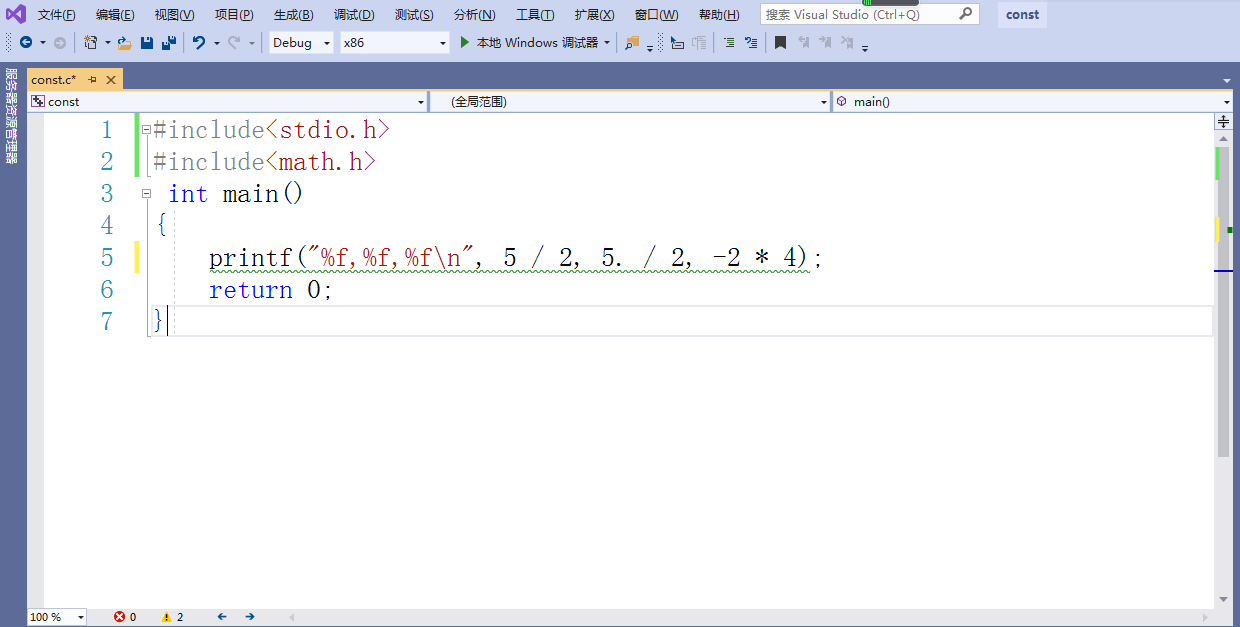Open the 视图(V) menu
This screenshot has height=627, width=1240.
(x=175, y=15)
